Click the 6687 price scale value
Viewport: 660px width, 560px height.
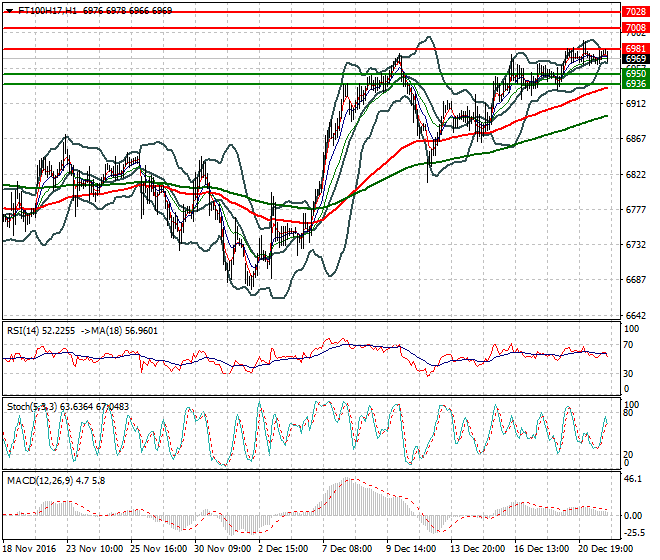tap(636, 280)
